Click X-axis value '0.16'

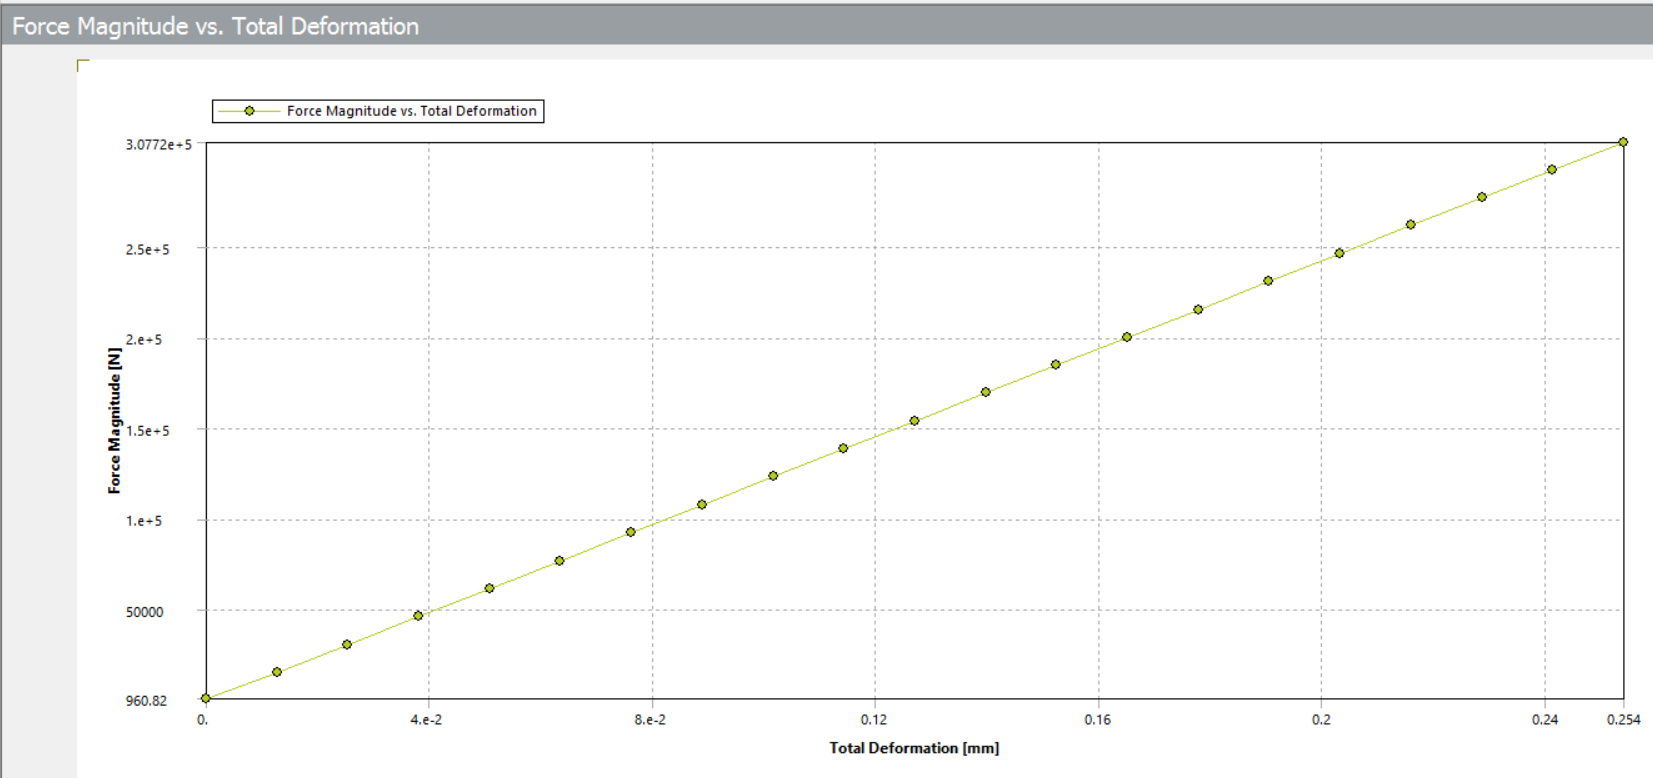click(1098, 720)
